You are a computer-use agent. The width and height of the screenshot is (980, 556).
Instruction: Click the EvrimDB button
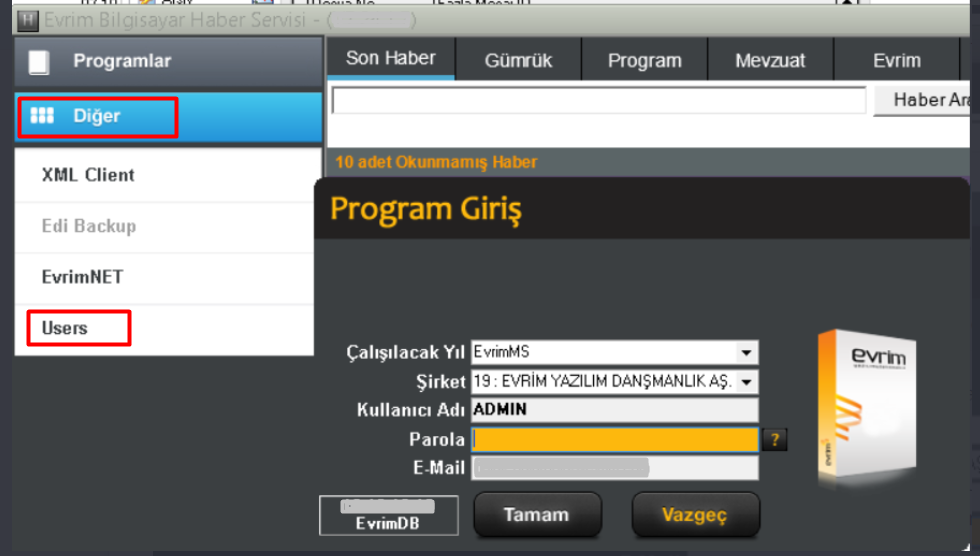(389, 515)
